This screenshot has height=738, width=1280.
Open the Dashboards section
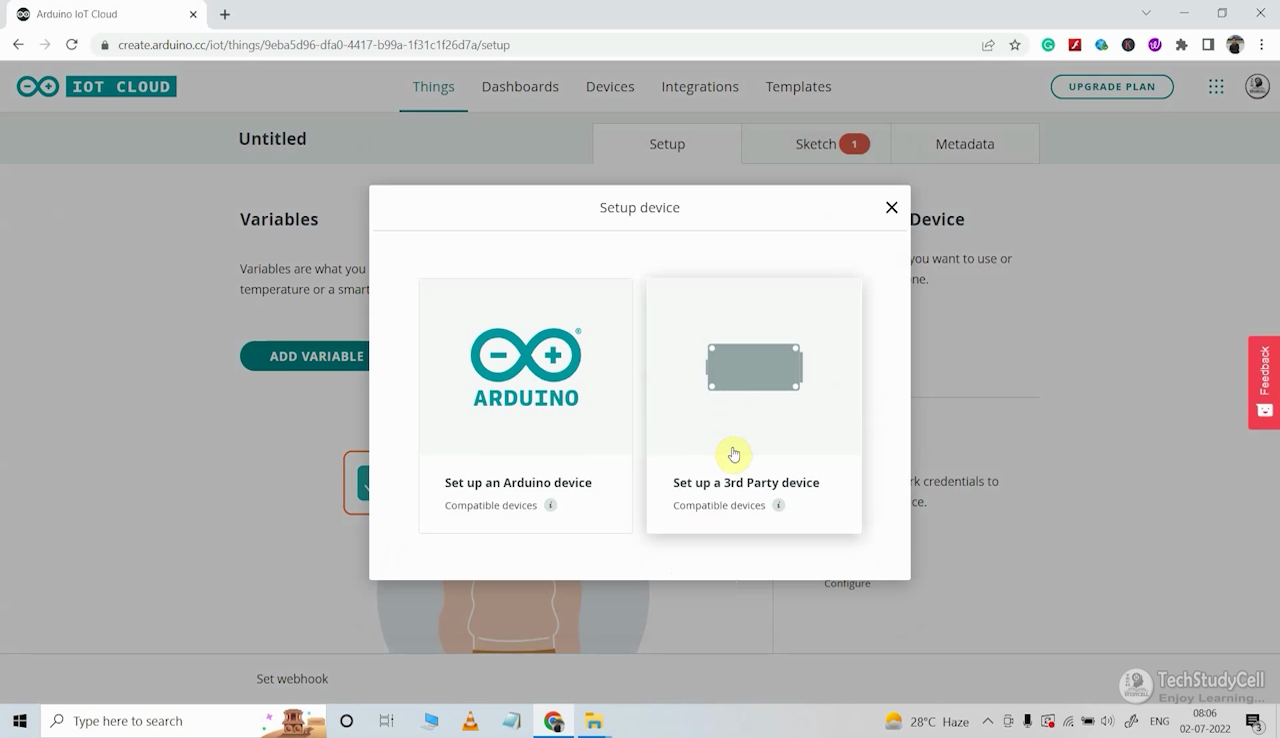tap(520, 87)
